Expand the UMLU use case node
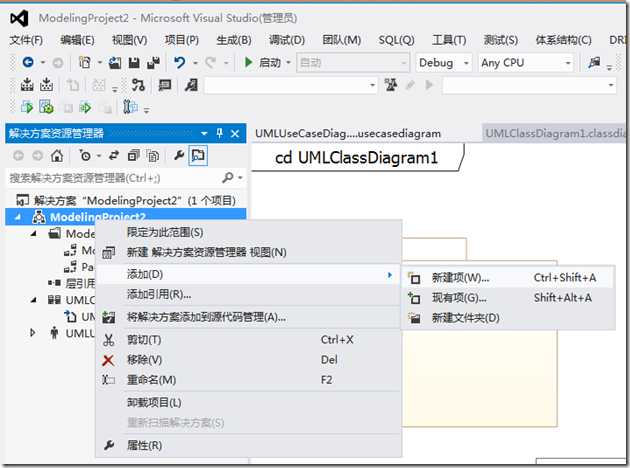 pos(33,333)
